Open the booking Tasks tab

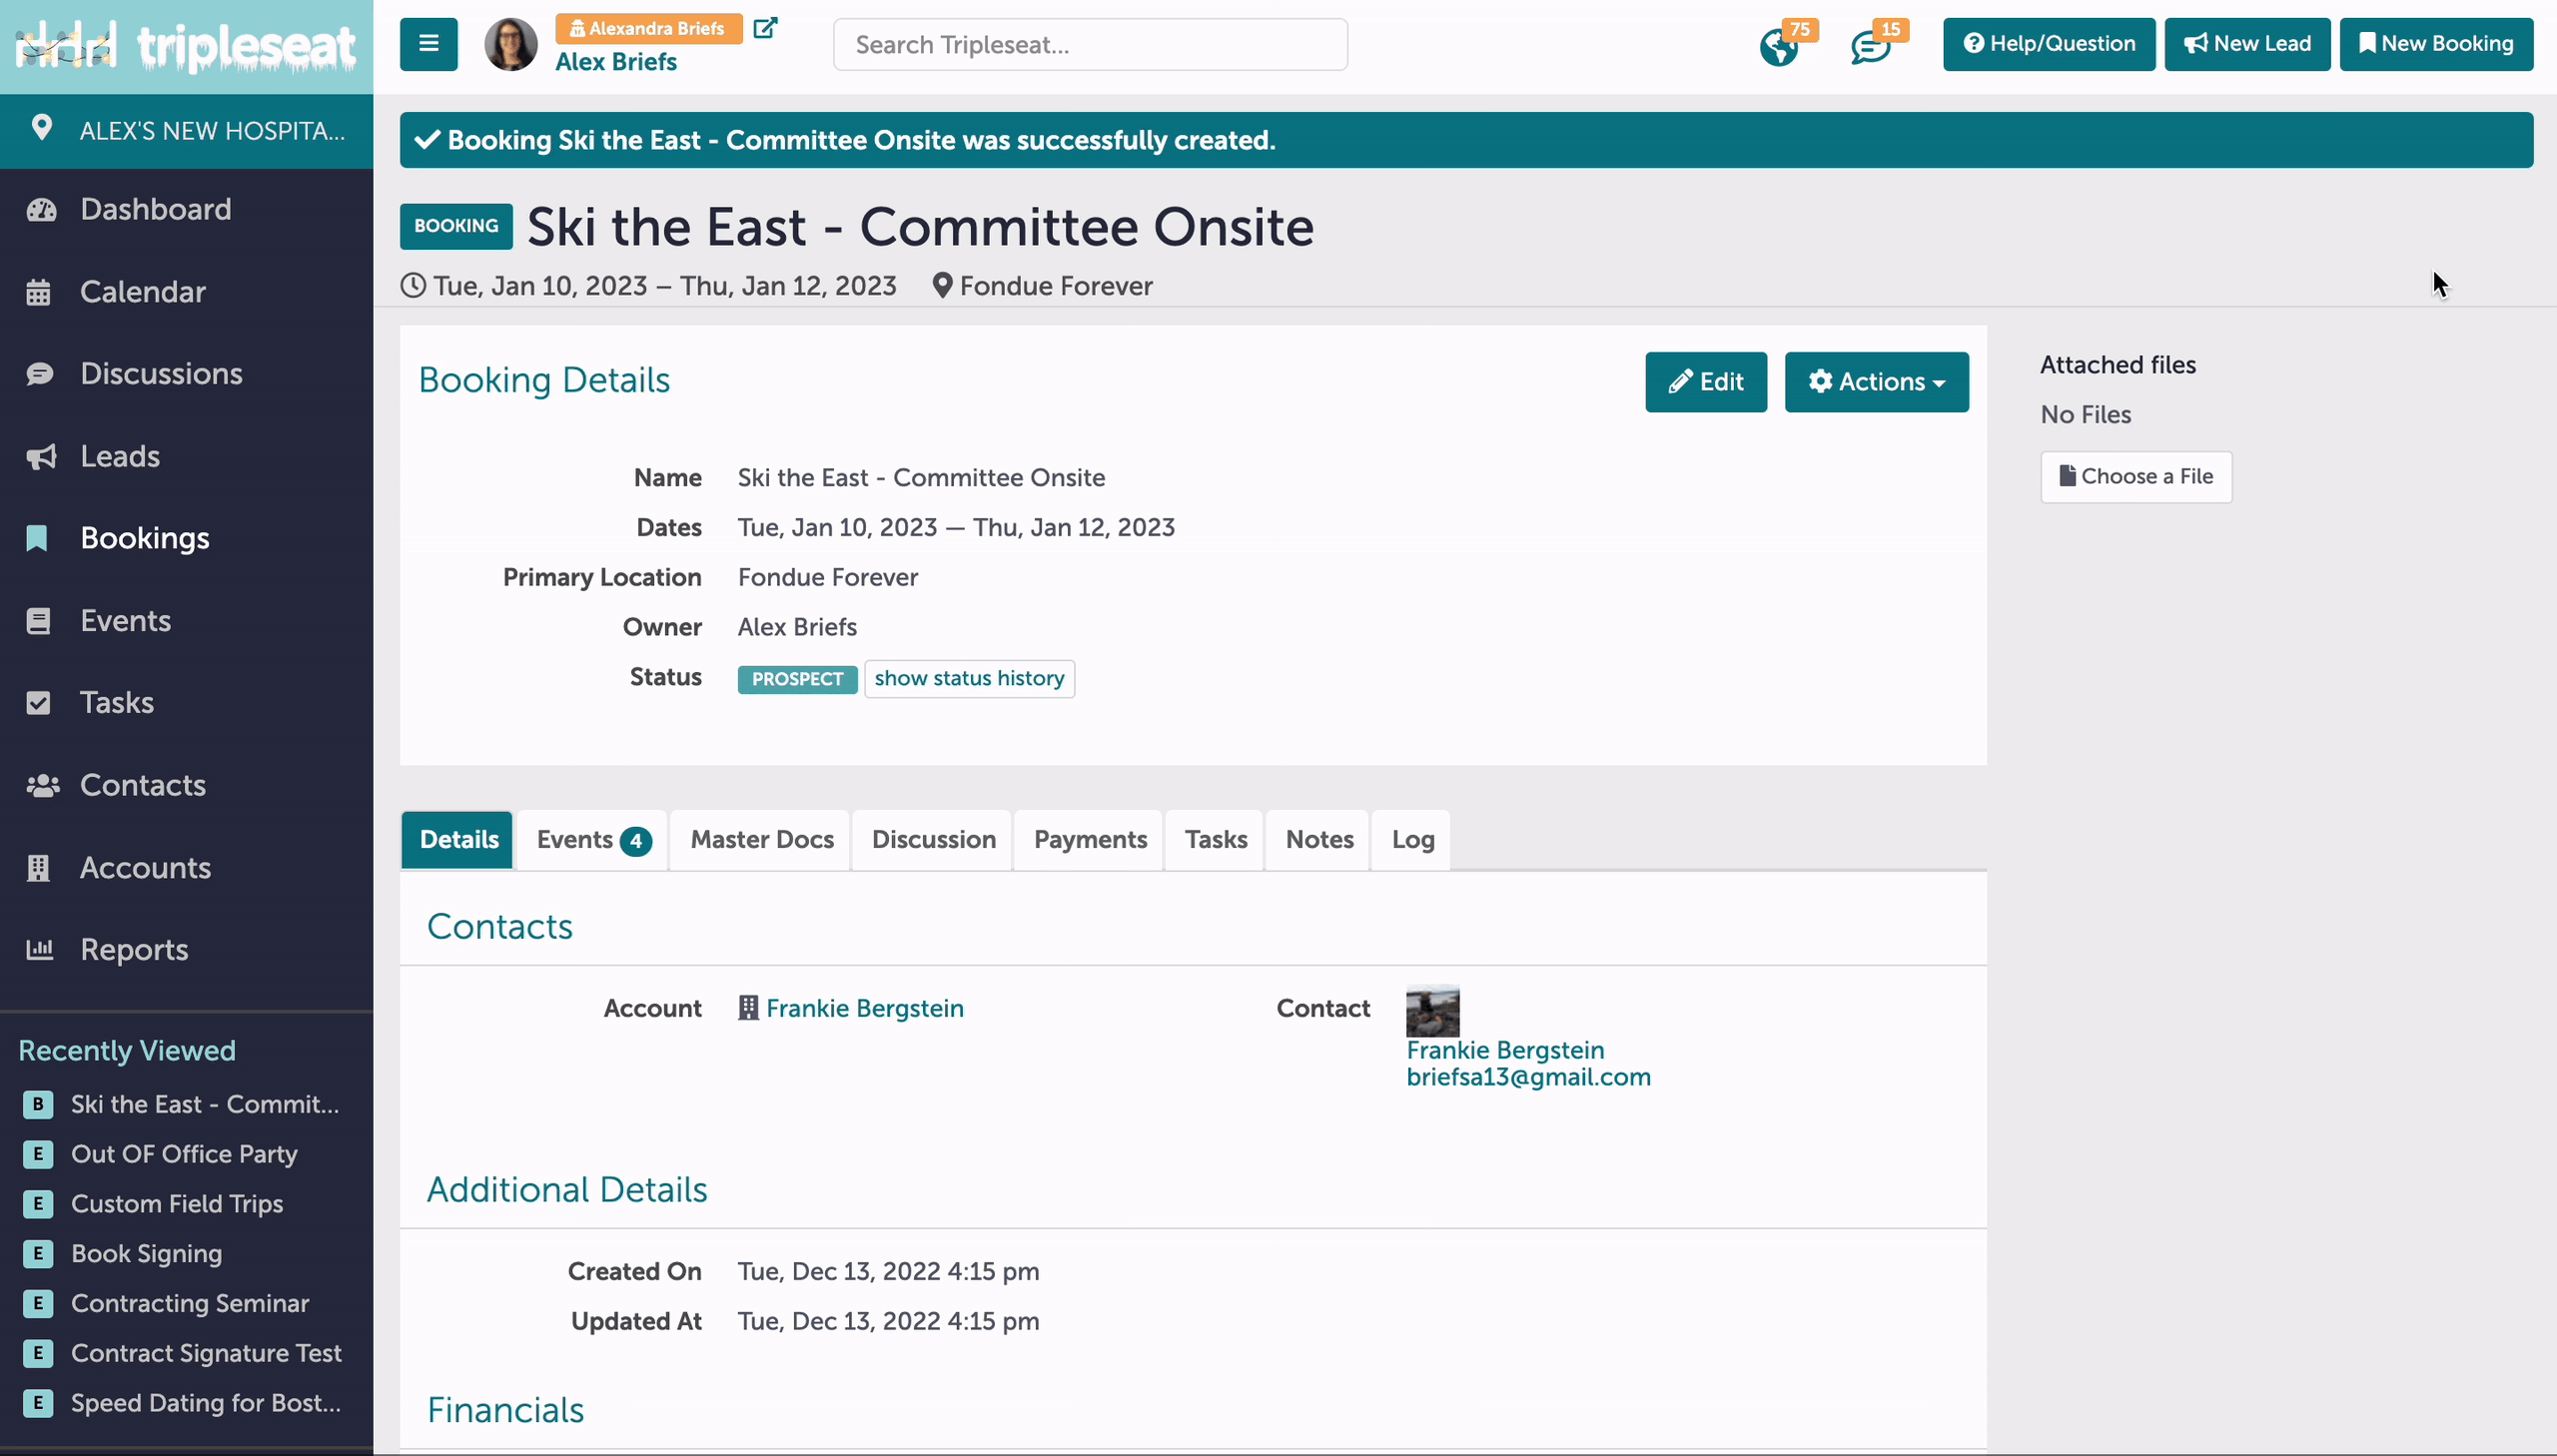click(x=1215, y=839)
